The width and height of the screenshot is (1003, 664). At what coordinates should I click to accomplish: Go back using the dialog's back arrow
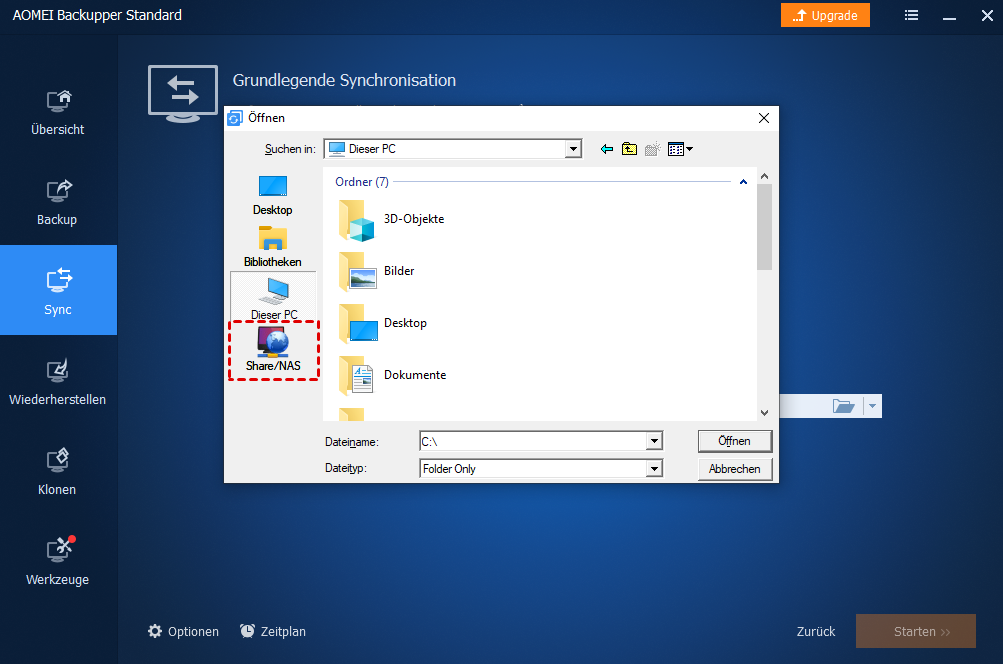[606, 149]
